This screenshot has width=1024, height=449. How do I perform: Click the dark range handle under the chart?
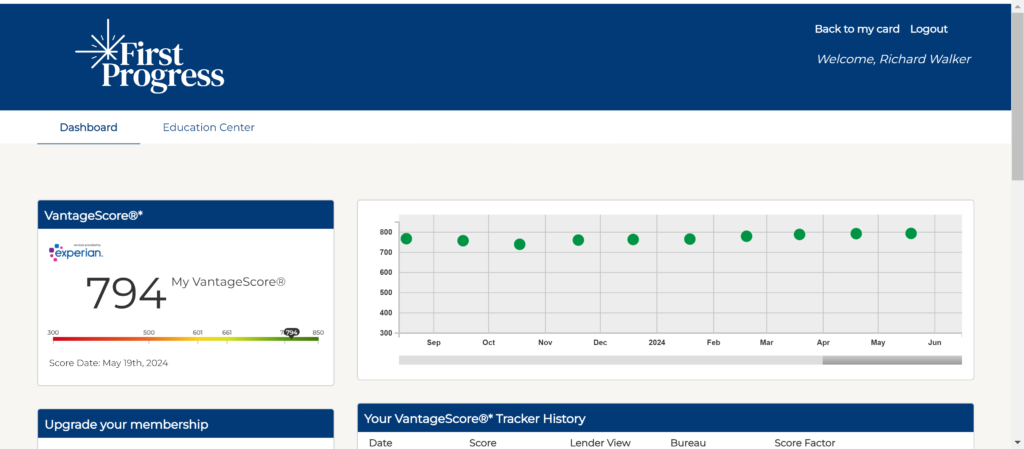(x=892, y=360)
